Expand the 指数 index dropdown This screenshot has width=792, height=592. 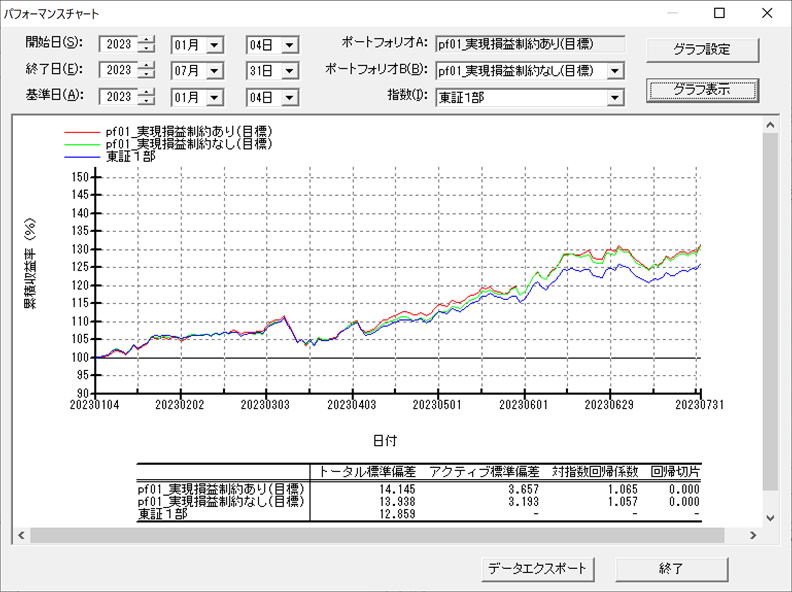(615, 97)
